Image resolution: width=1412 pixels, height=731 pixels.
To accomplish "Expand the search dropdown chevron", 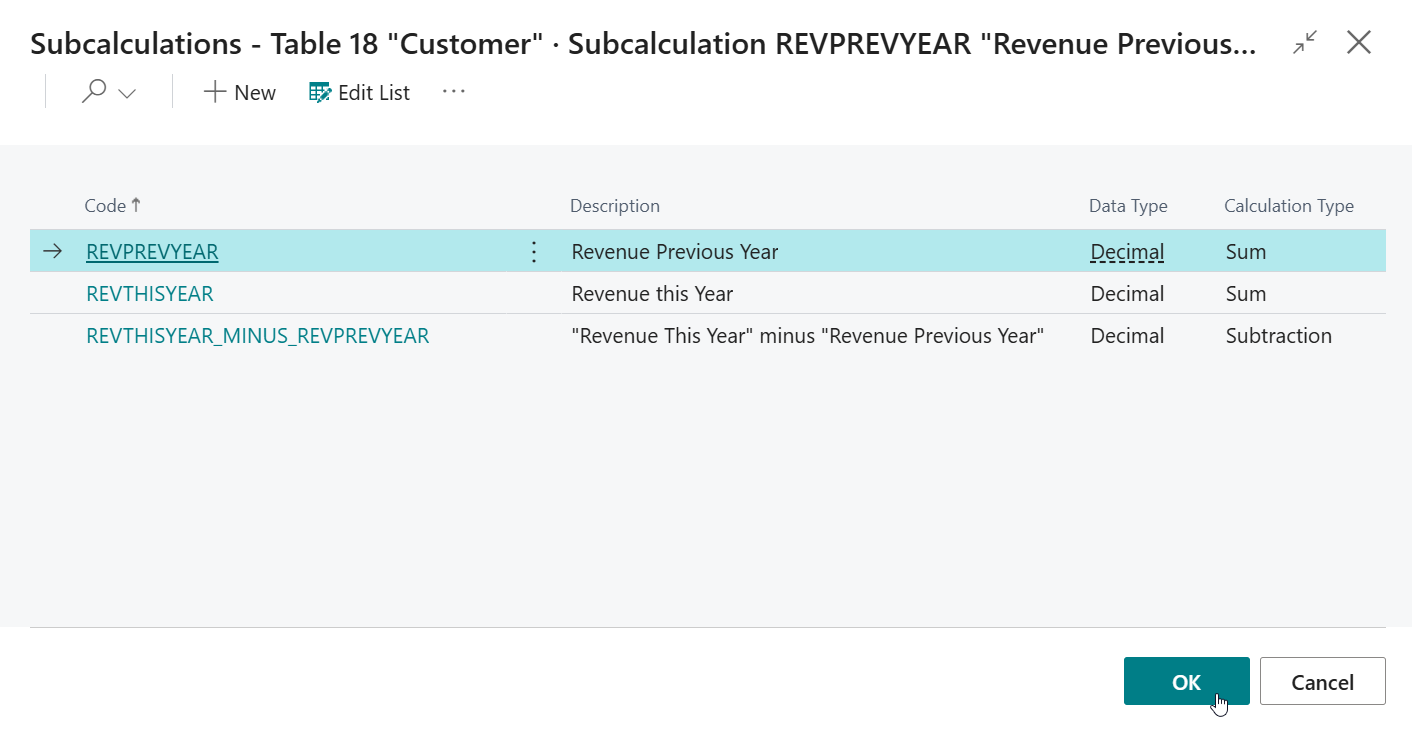I will click(x=127, y=93).
